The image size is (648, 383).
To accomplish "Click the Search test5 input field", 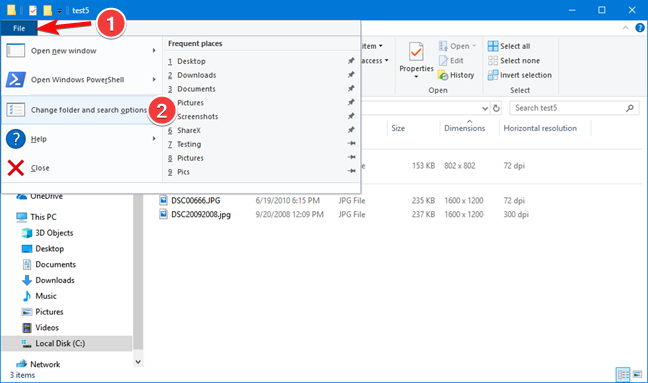I will tap(569, 108).
